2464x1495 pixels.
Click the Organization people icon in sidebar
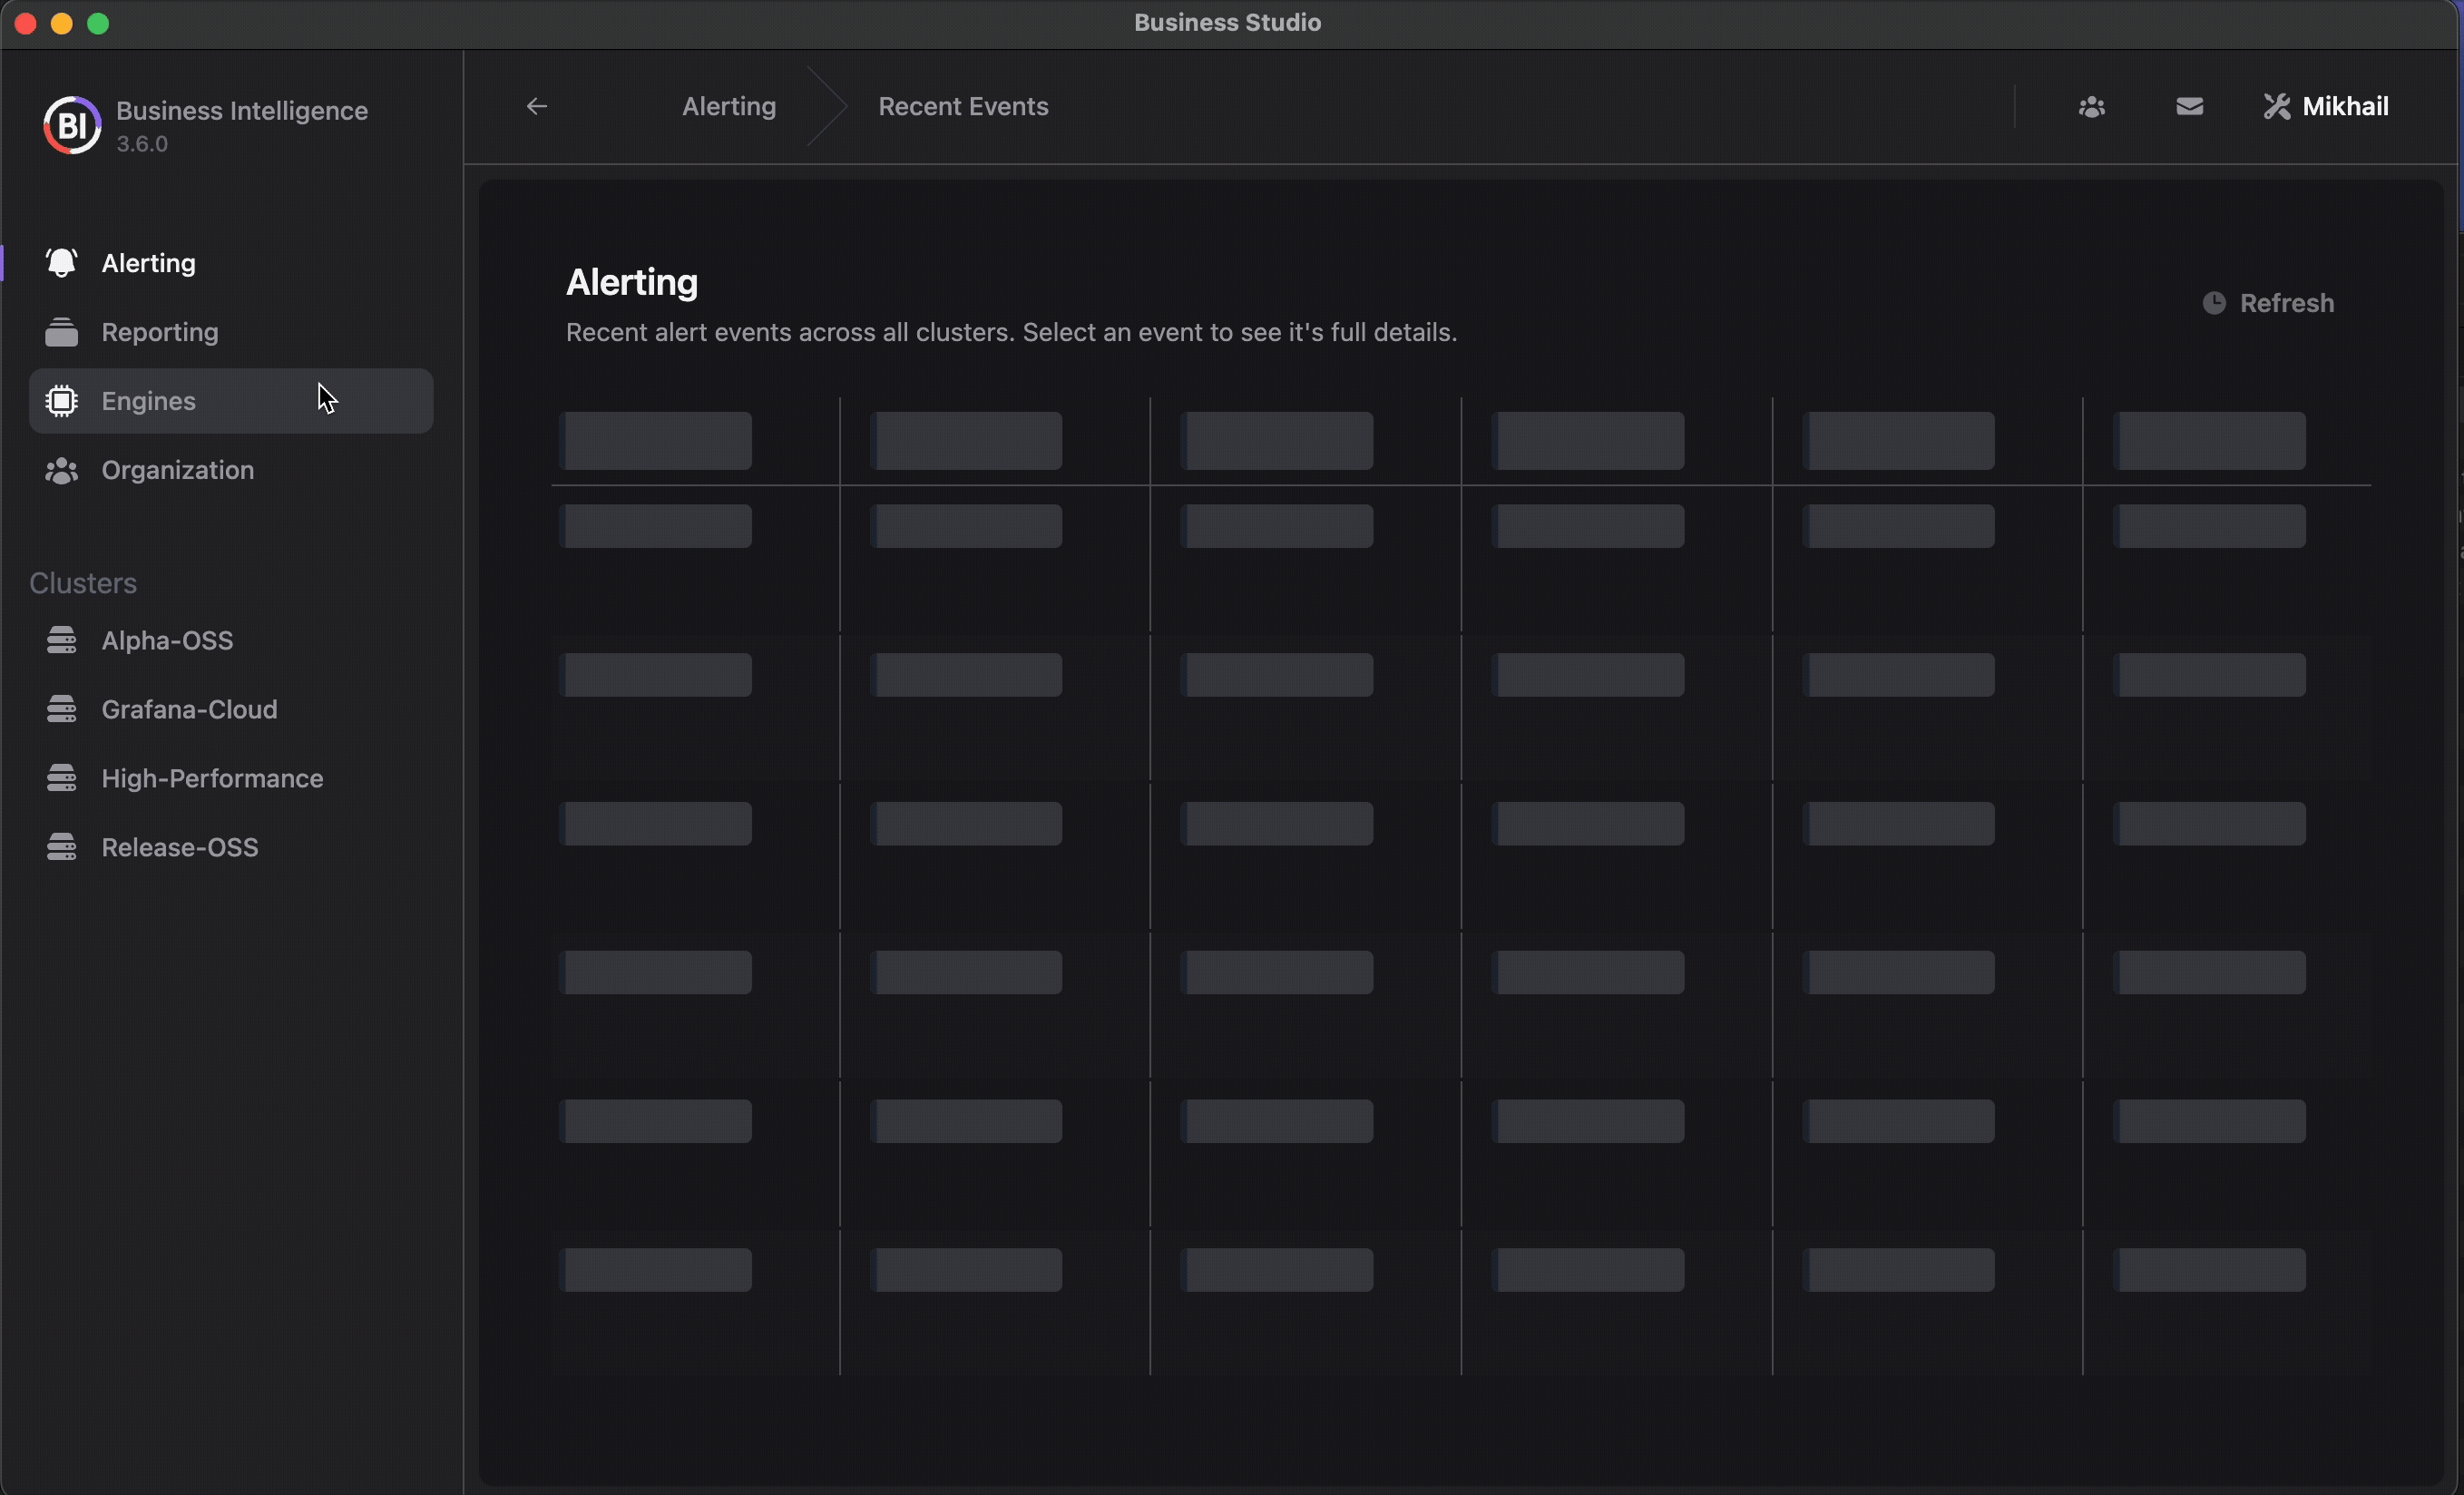click(x=61, y=470)
